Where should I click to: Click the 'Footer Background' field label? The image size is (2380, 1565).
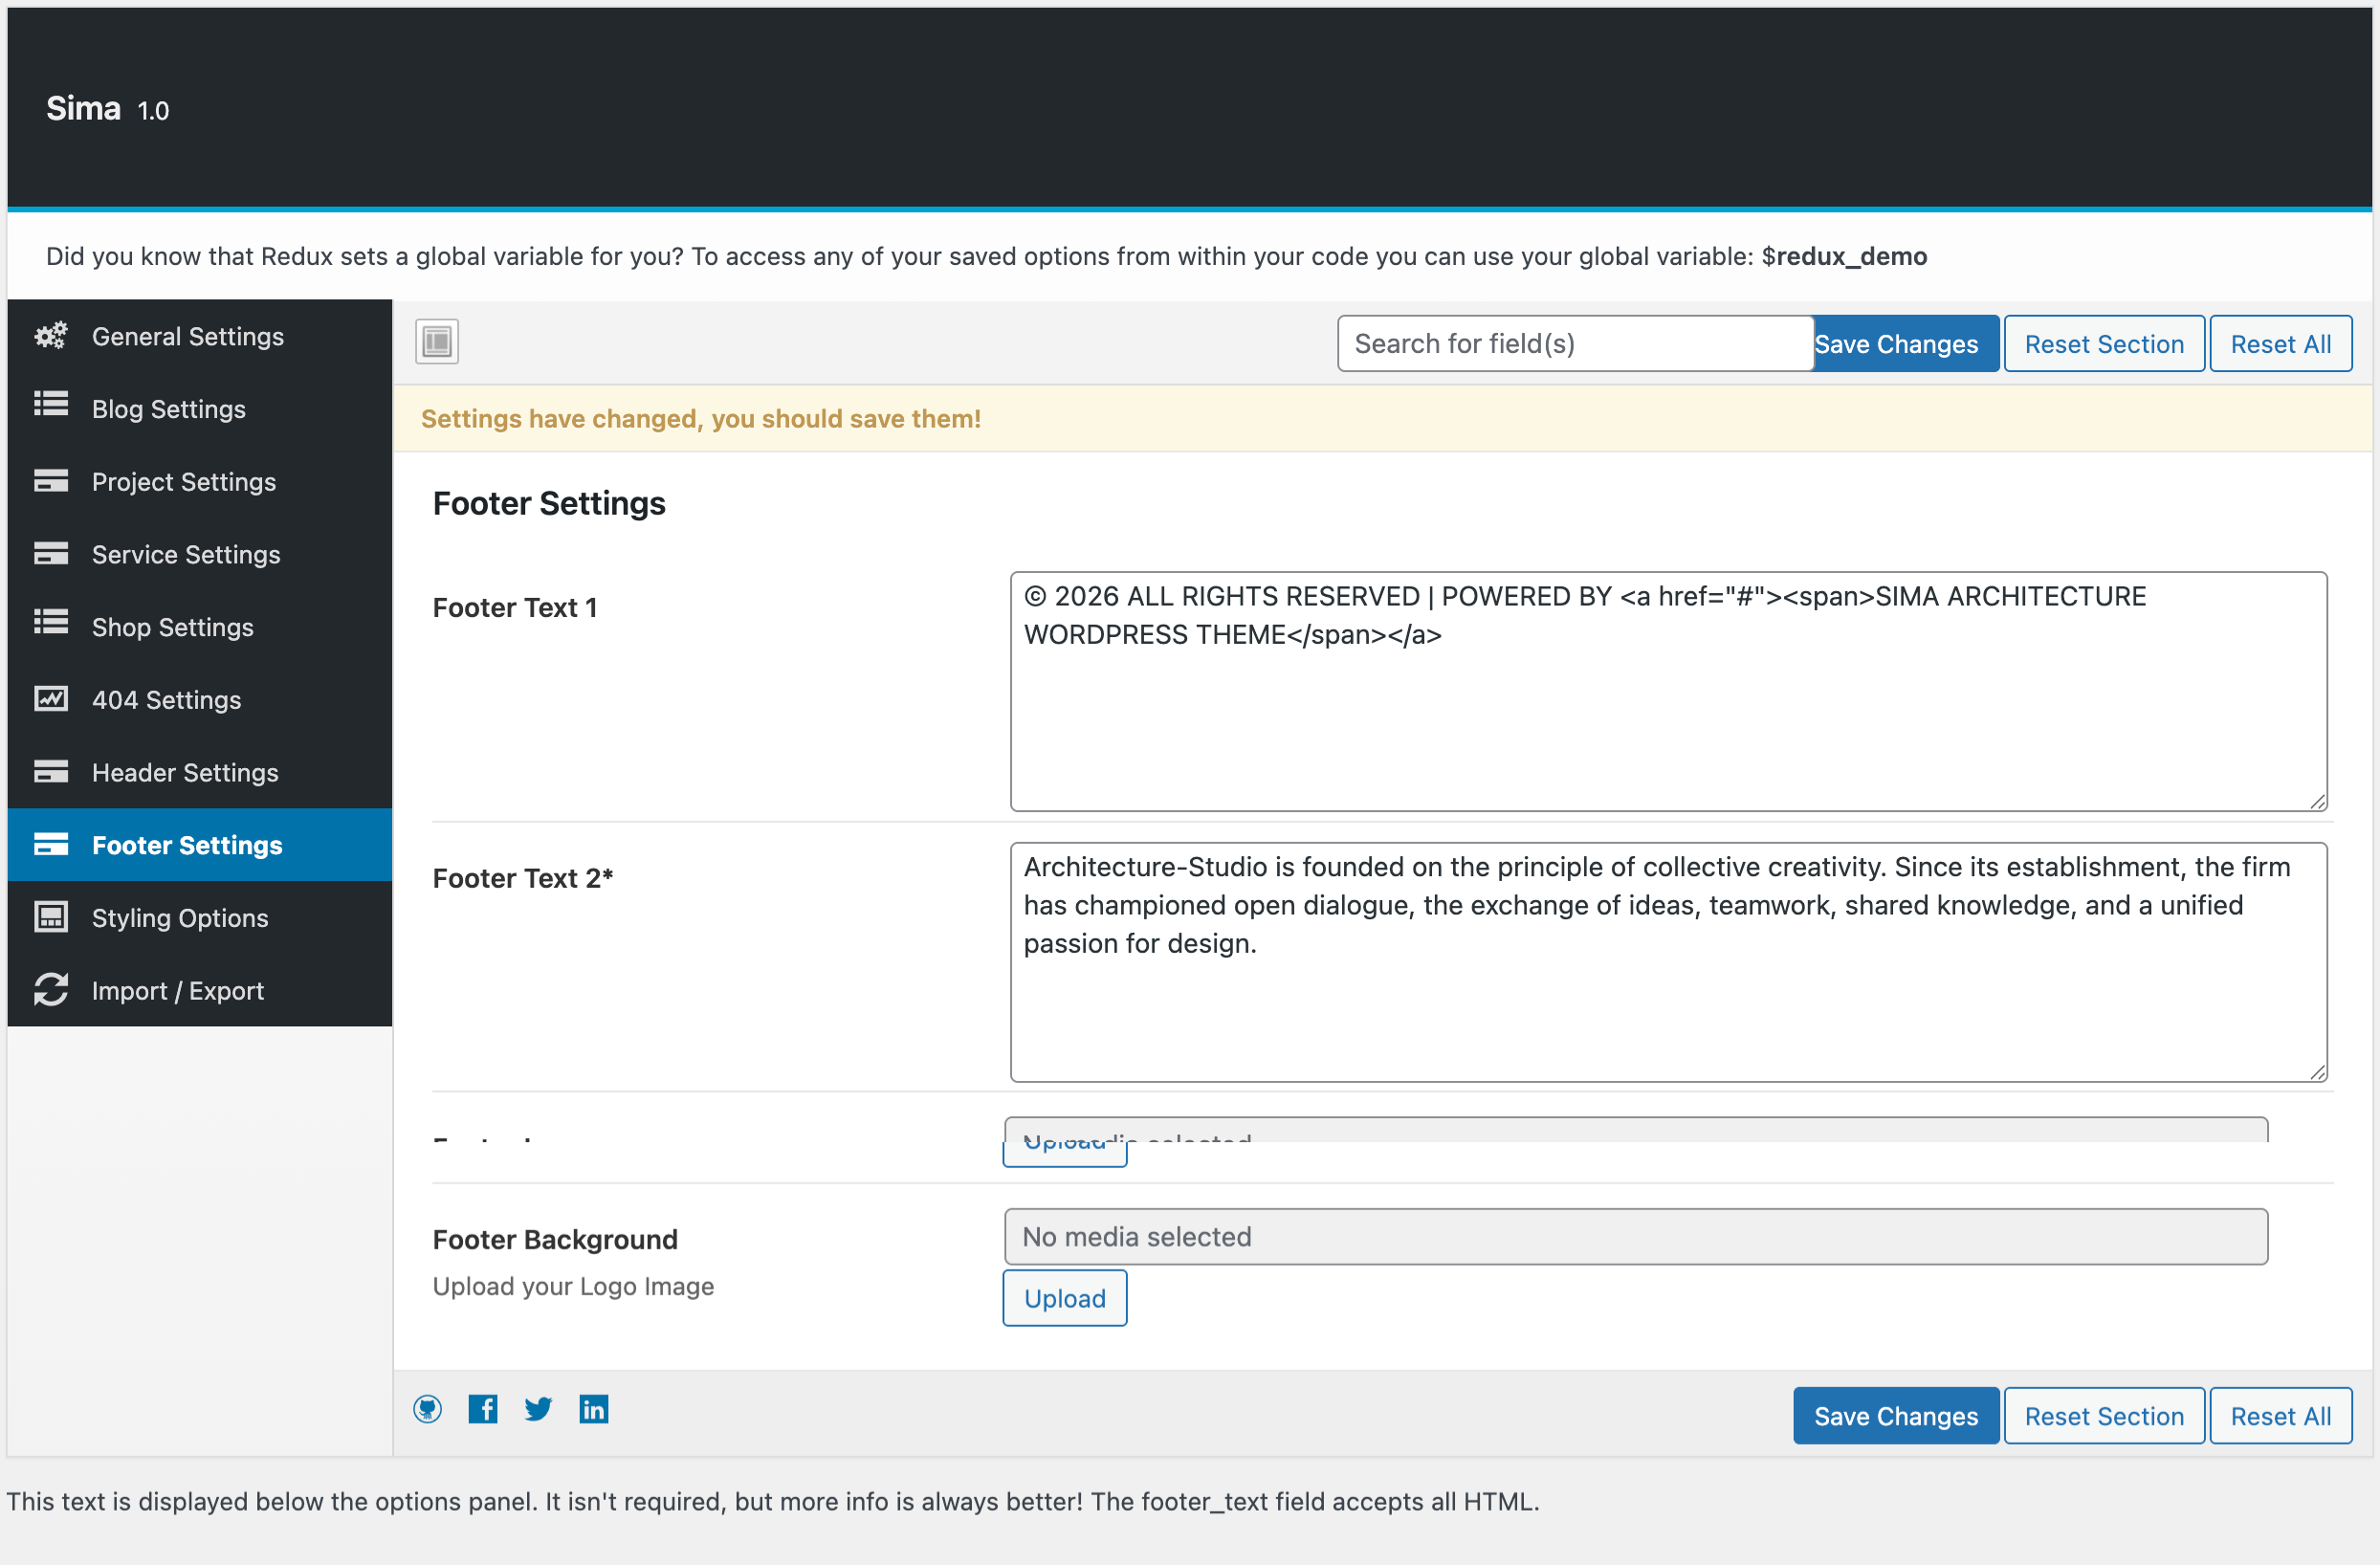[x=555, y=1239]
